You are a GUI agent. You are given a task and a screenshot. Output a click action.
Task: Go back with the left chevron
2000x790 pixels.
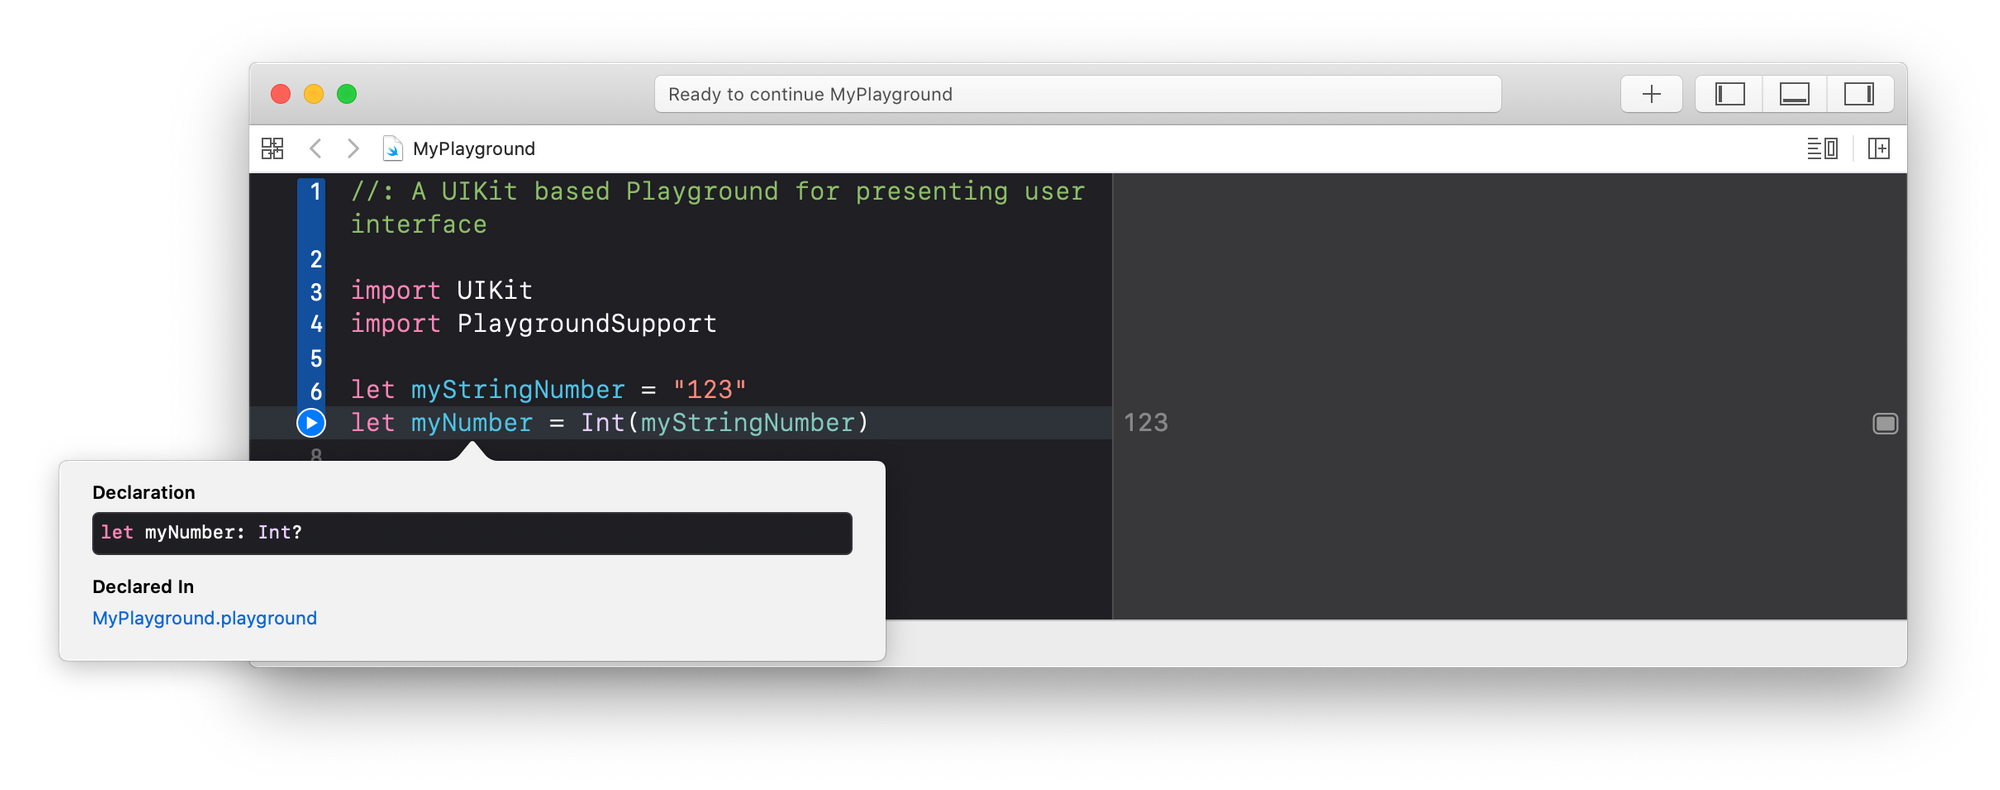[x=315, y=148]
